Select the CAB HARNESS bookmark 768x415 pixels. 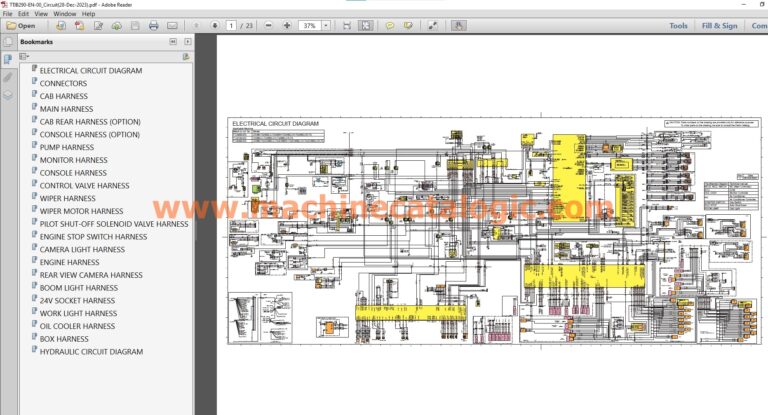(64, 96)
